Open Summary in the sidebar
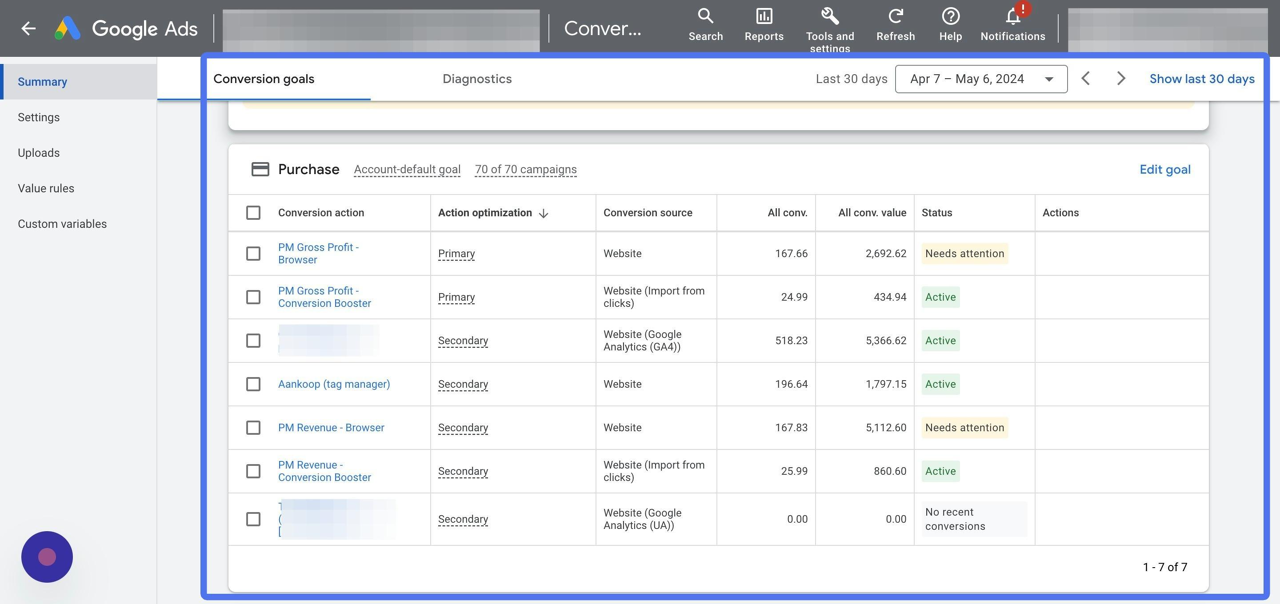The image size is (1280, 604). click(78, 82)
